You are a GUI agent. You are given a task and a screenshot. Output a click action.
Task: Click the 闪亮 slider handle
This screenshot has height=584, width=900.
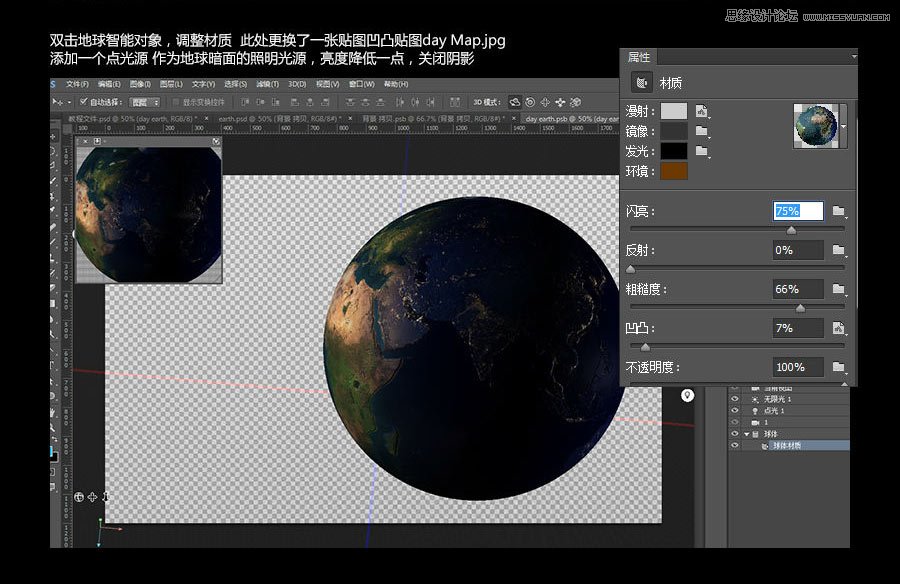coord(792,230)
